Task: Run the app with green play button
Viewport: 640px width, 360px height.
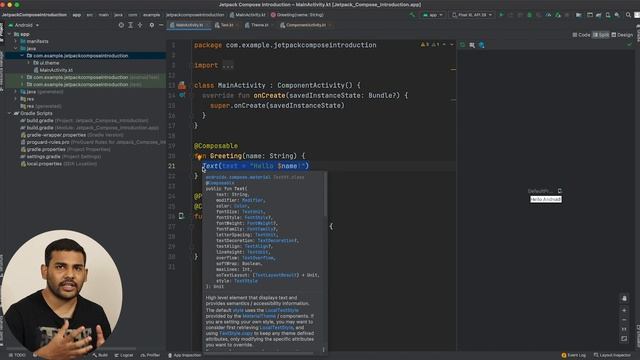Action: pos(501,15)
